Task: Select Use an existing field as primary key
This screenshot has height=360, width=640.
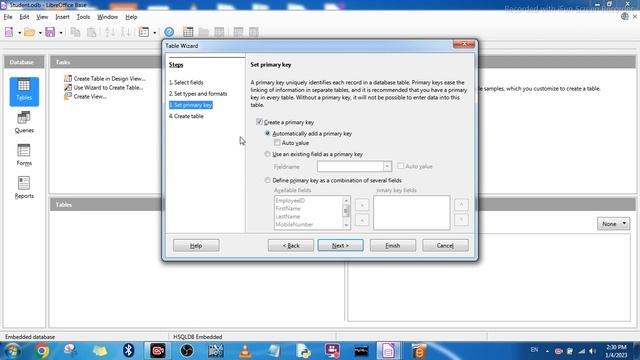Action: coord(267,154)
